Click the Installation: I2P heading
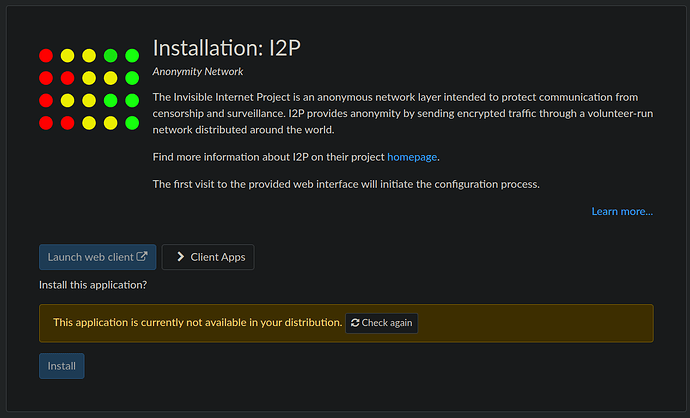This screenshot has width=690, height=418. (227, 48)
